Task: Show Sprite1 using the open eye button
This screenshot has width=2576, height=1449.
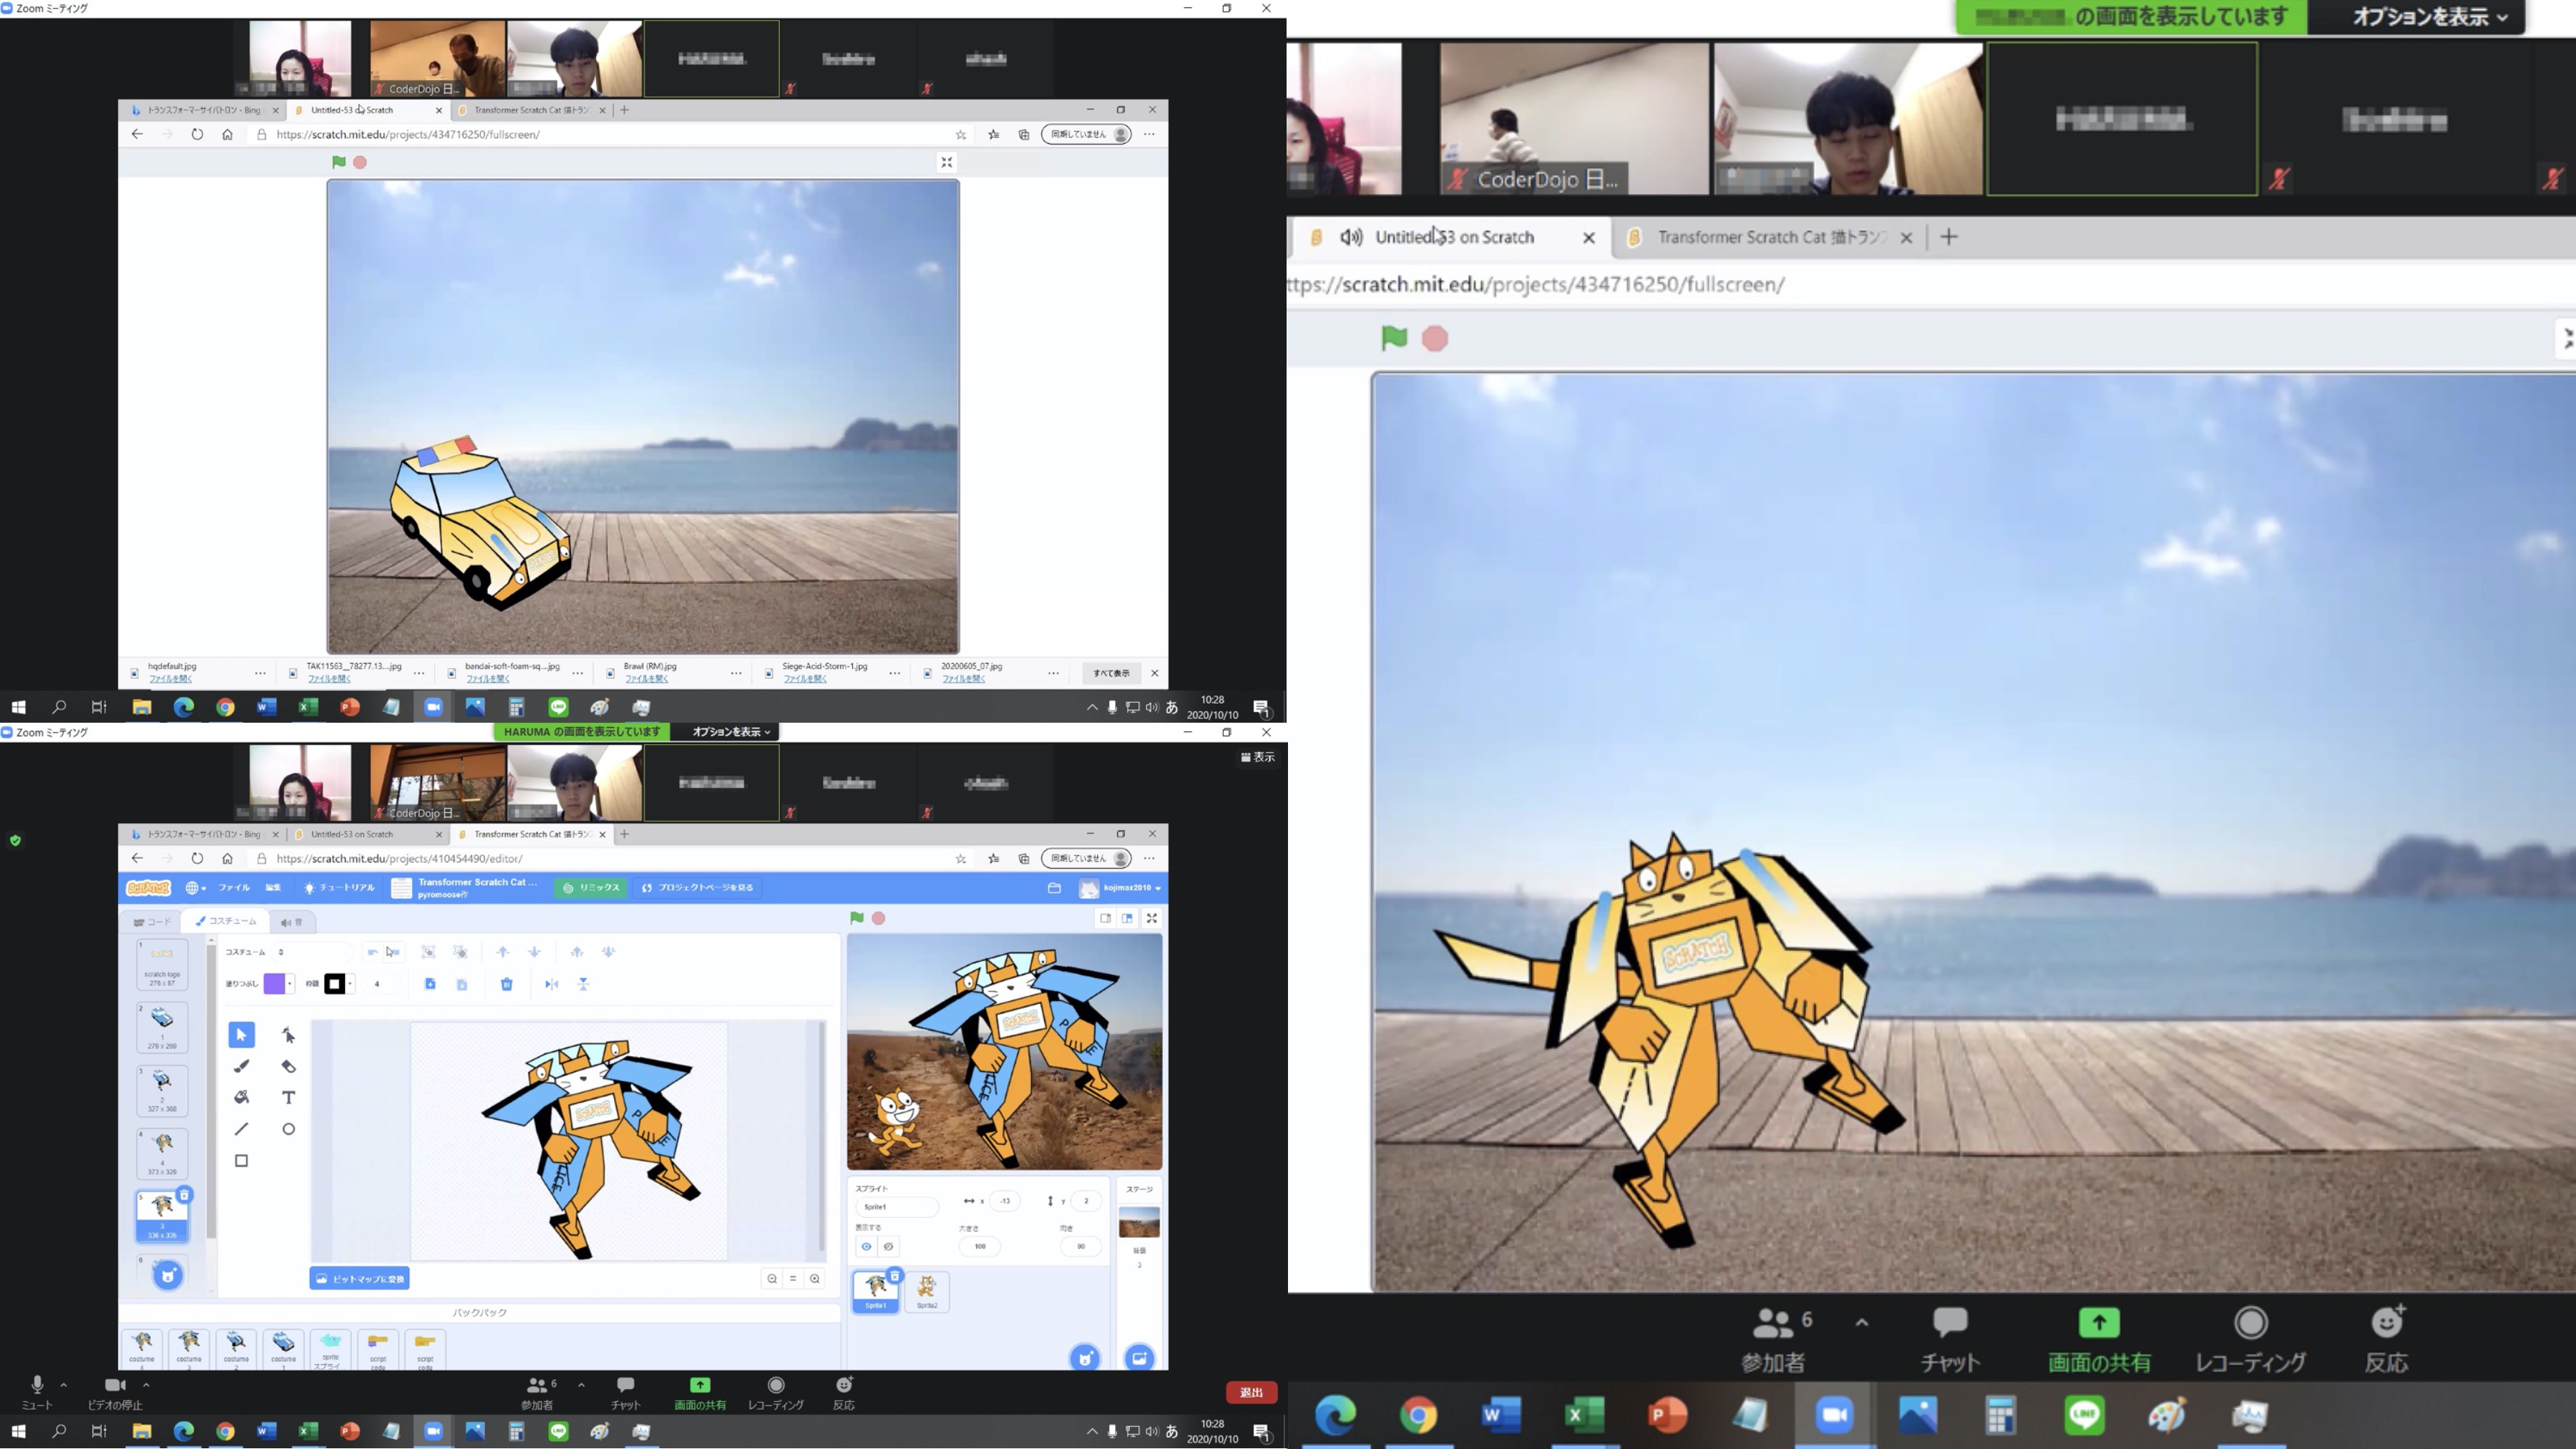Action: pos(866,1247)
